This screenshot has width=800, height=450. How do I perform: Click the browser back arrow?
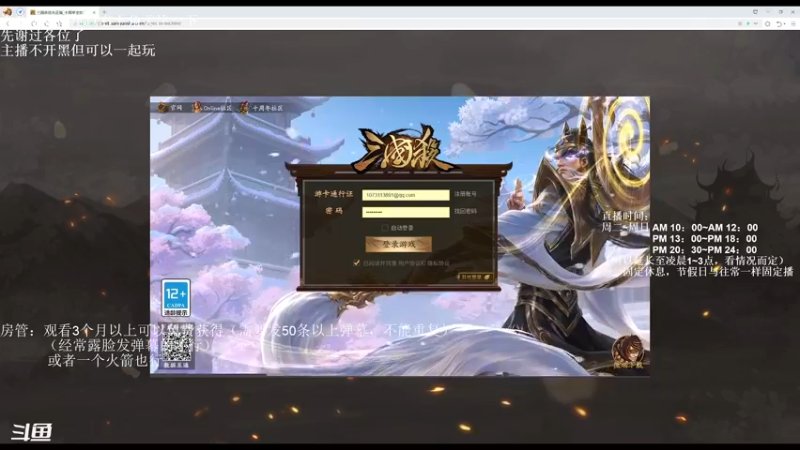(x=8, y=23)
